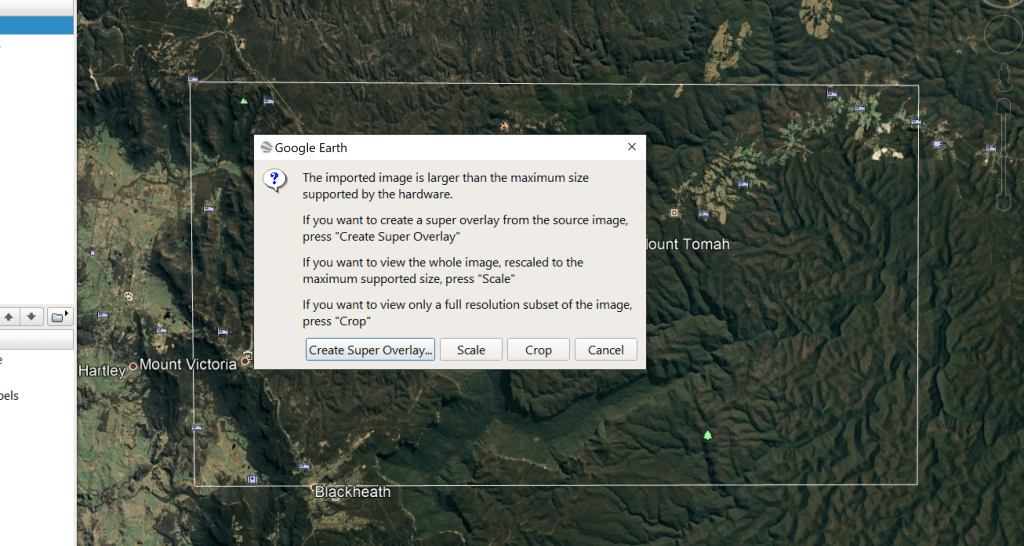Close the Google Earth dialog with X
Viewport: 1024px width, 546px height.
[x=632, y=147]
